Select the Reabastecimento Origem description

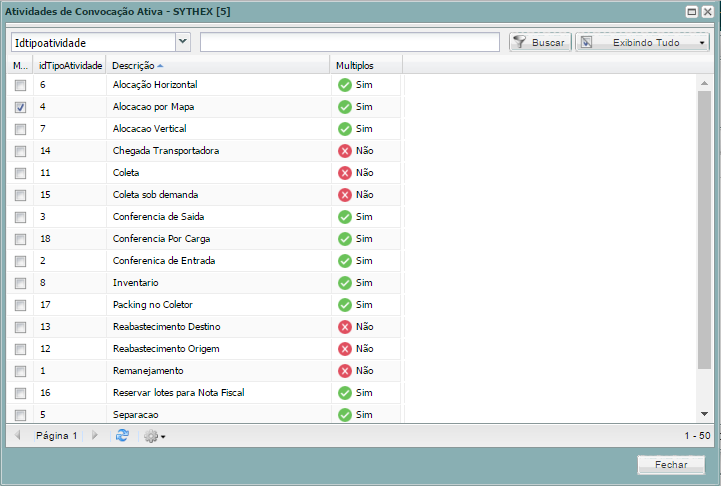(166, 349)
